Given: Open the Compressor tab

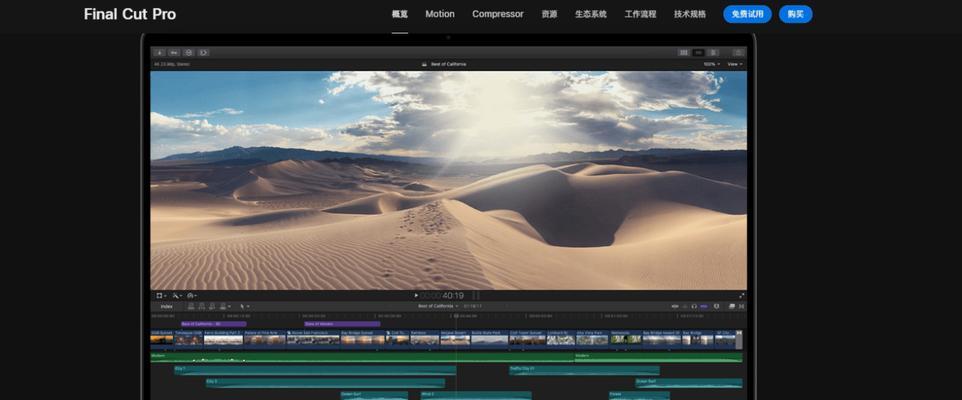Looking at the screenshot, I should (498, 14).
